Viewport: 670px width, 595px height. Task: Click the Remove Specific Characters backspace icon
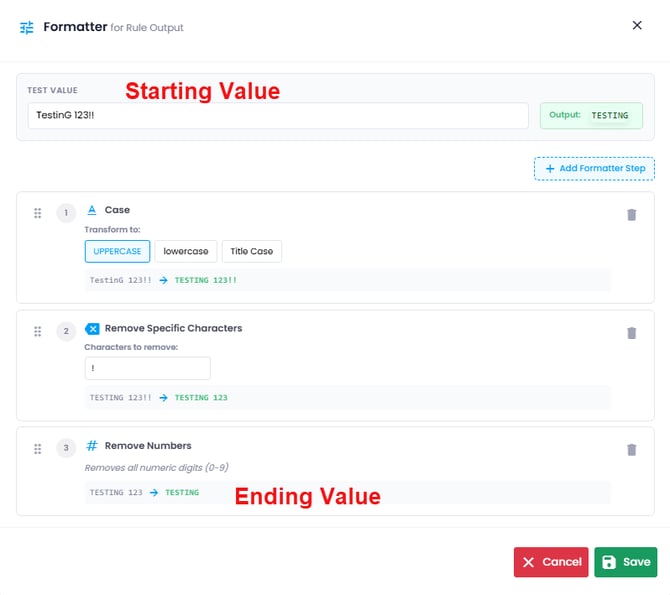(92, 328)
